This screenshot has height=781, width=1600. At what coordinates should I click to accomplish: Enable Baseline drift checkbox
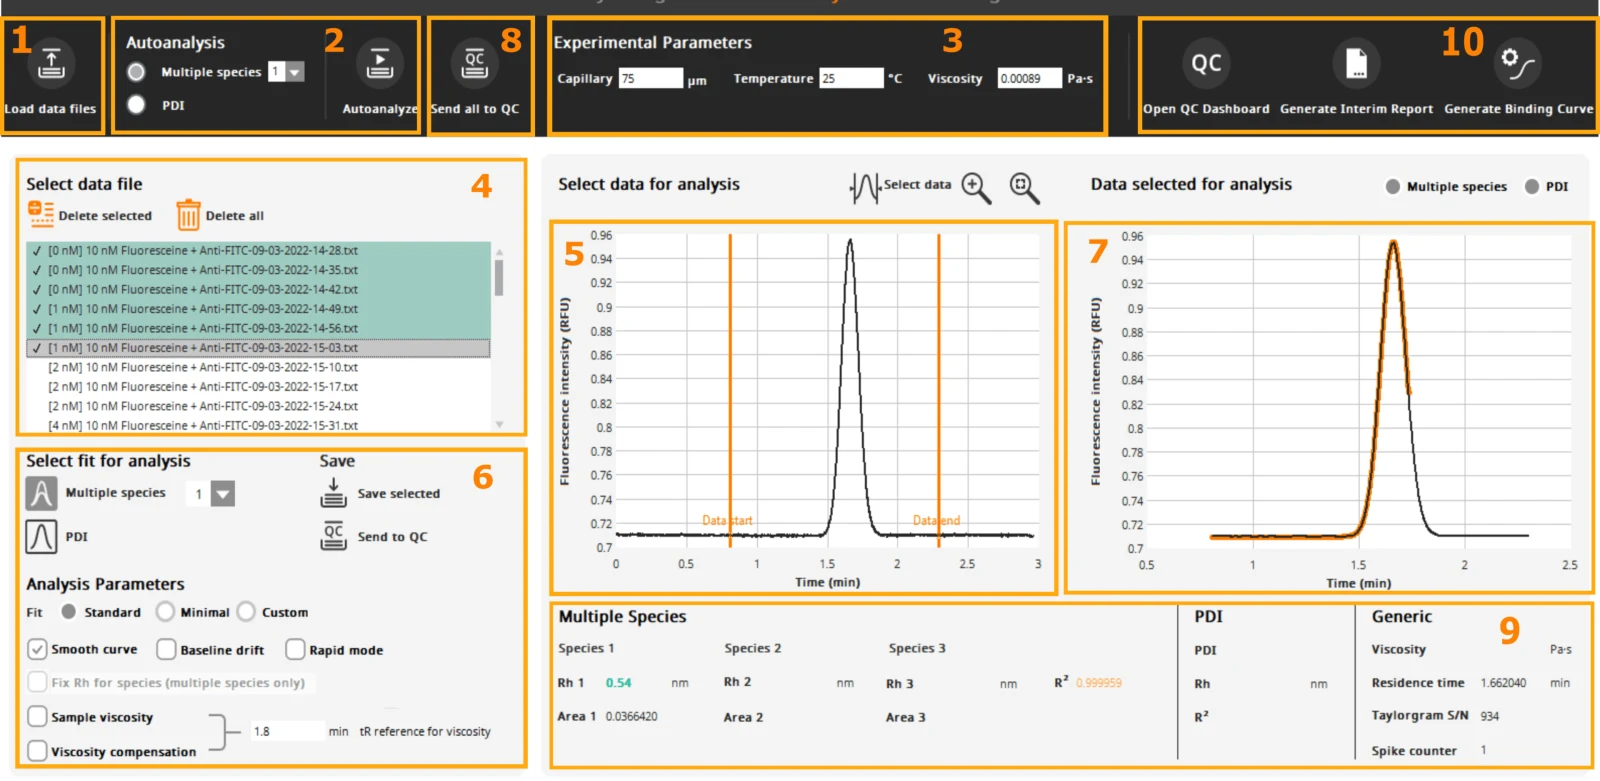click(166, 649)
